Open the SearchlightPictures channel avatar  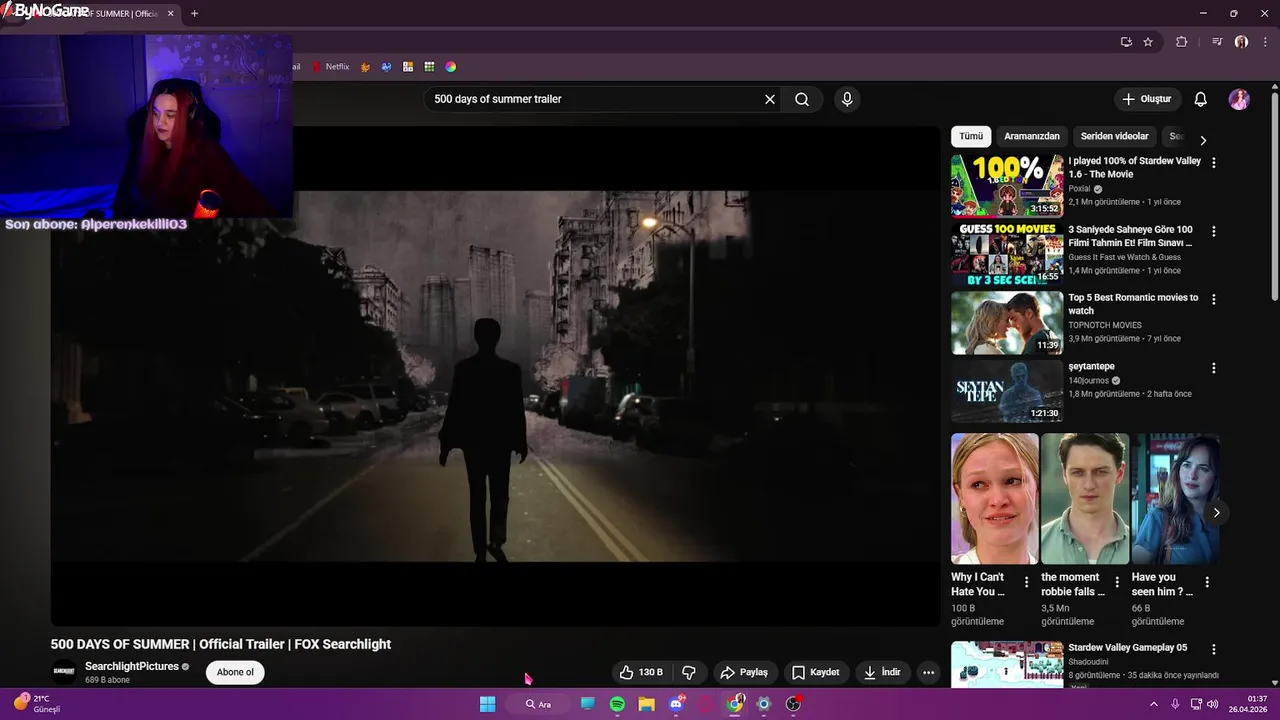pyautogui.click(x=64, y=672)
